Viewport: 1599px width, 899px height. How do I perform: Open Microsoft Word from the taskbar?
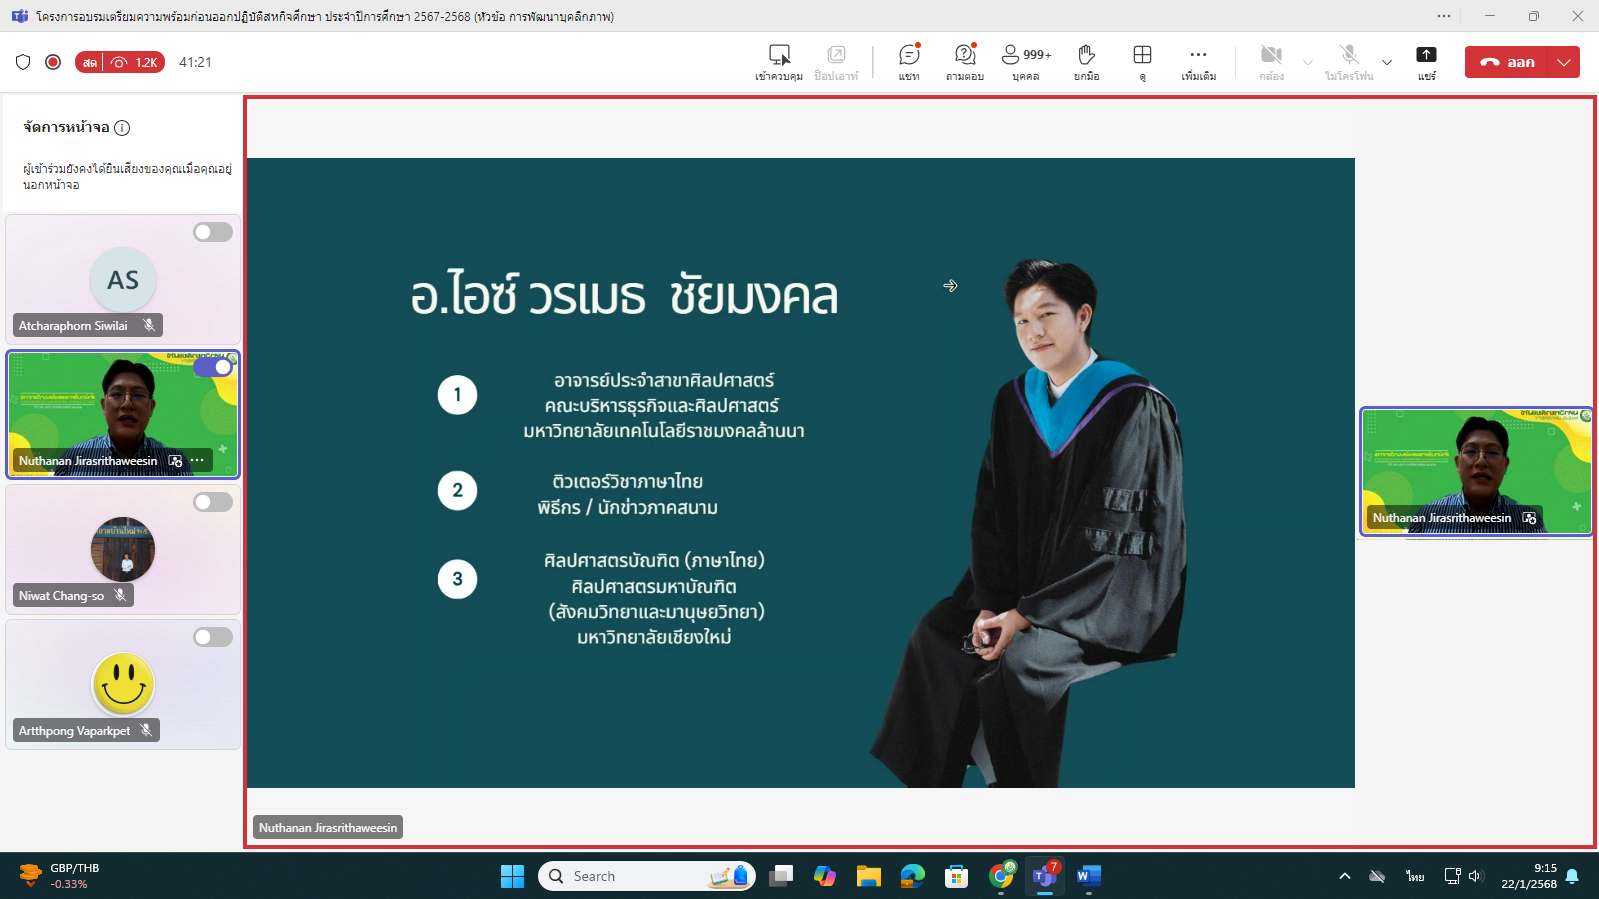[1089, 876]
